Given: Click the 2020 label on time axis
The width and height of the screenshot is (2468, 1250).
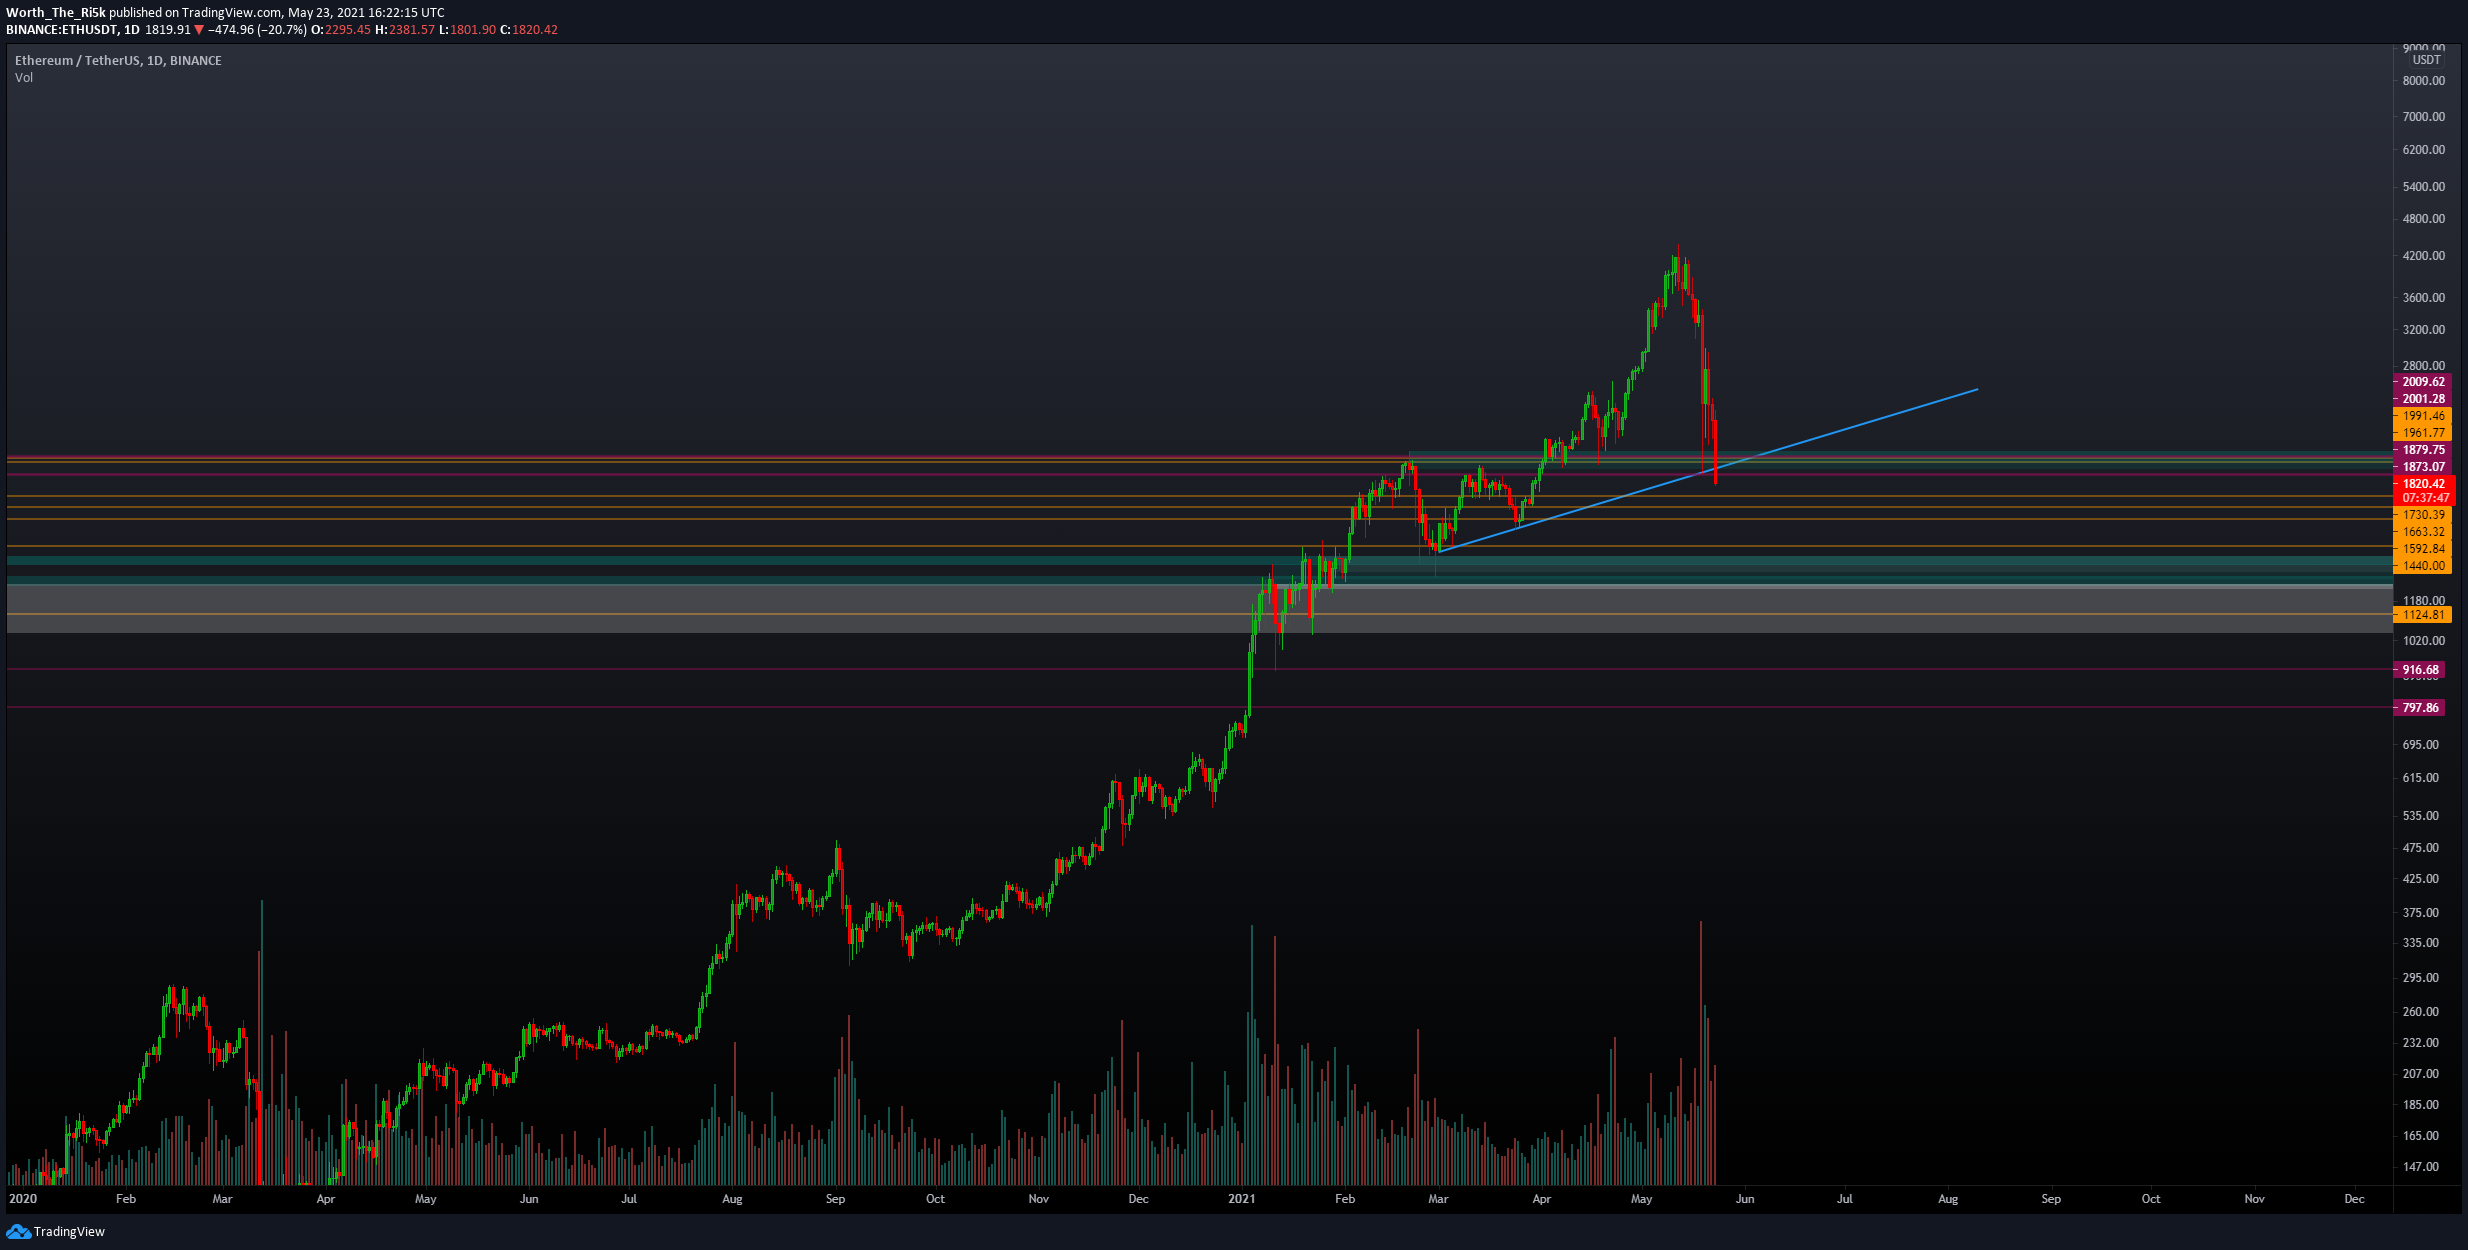Looking at the screenshot, I should tap(23, 1199).
